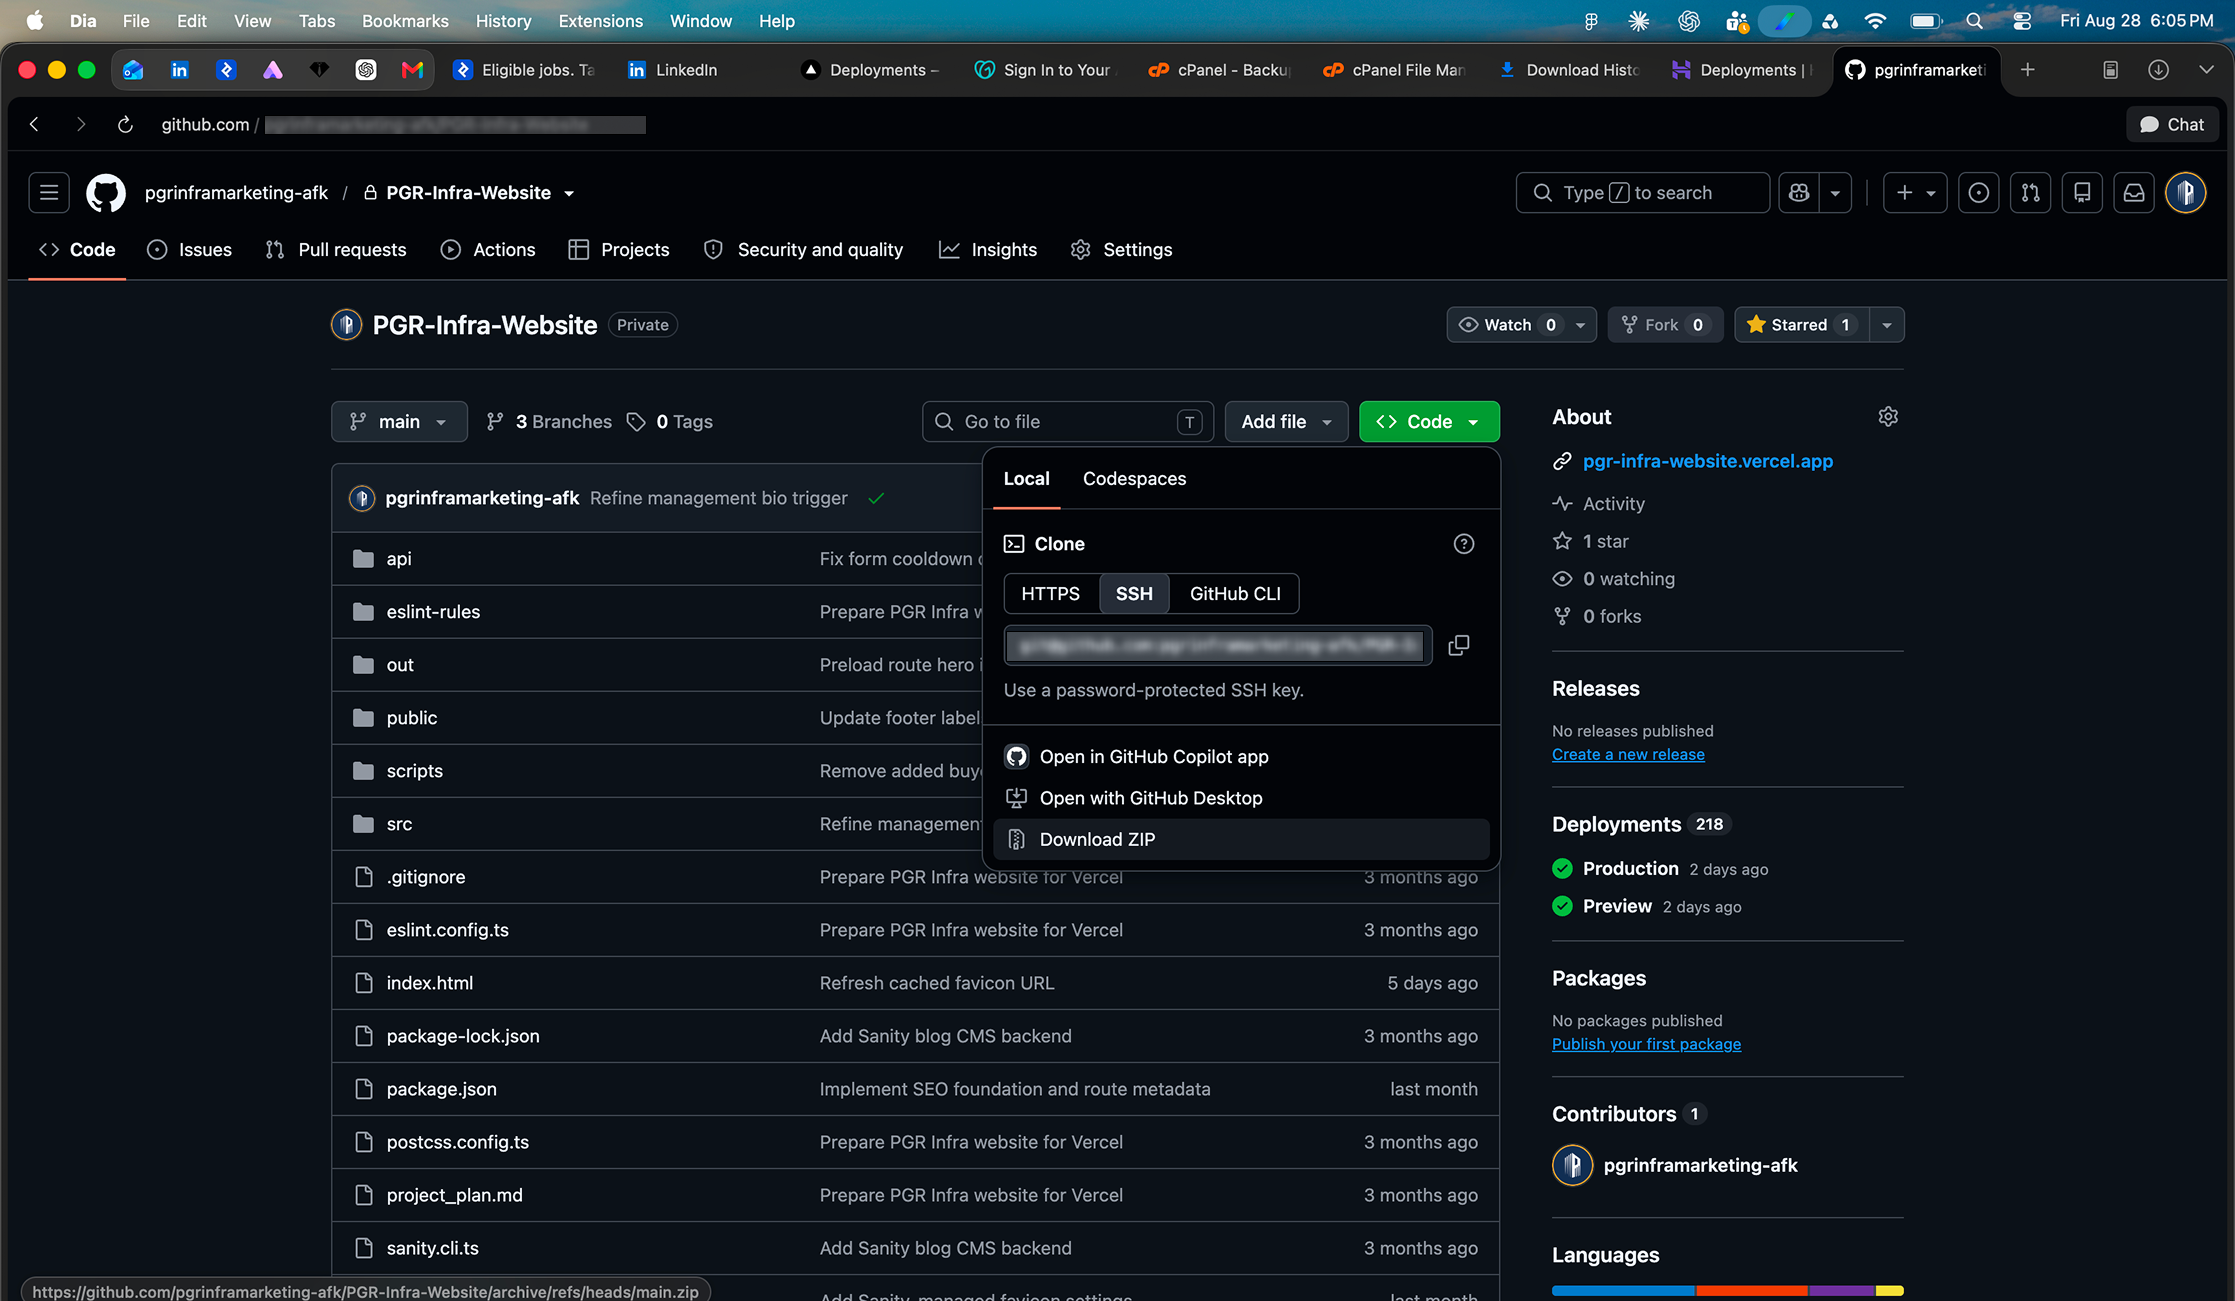The width and height of the screenshot is (2235, 1301).
Task: Open the user profile avatar menu
Action: coord(2186,193)
